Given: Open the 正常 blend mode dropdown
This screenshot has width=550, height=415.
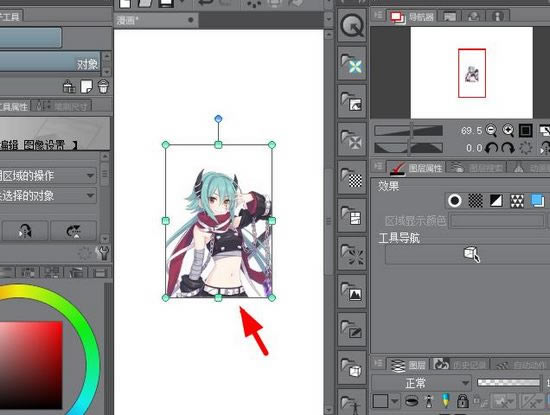Looking at the screenshot, I should pyautogui.click(x=421, y=383).
